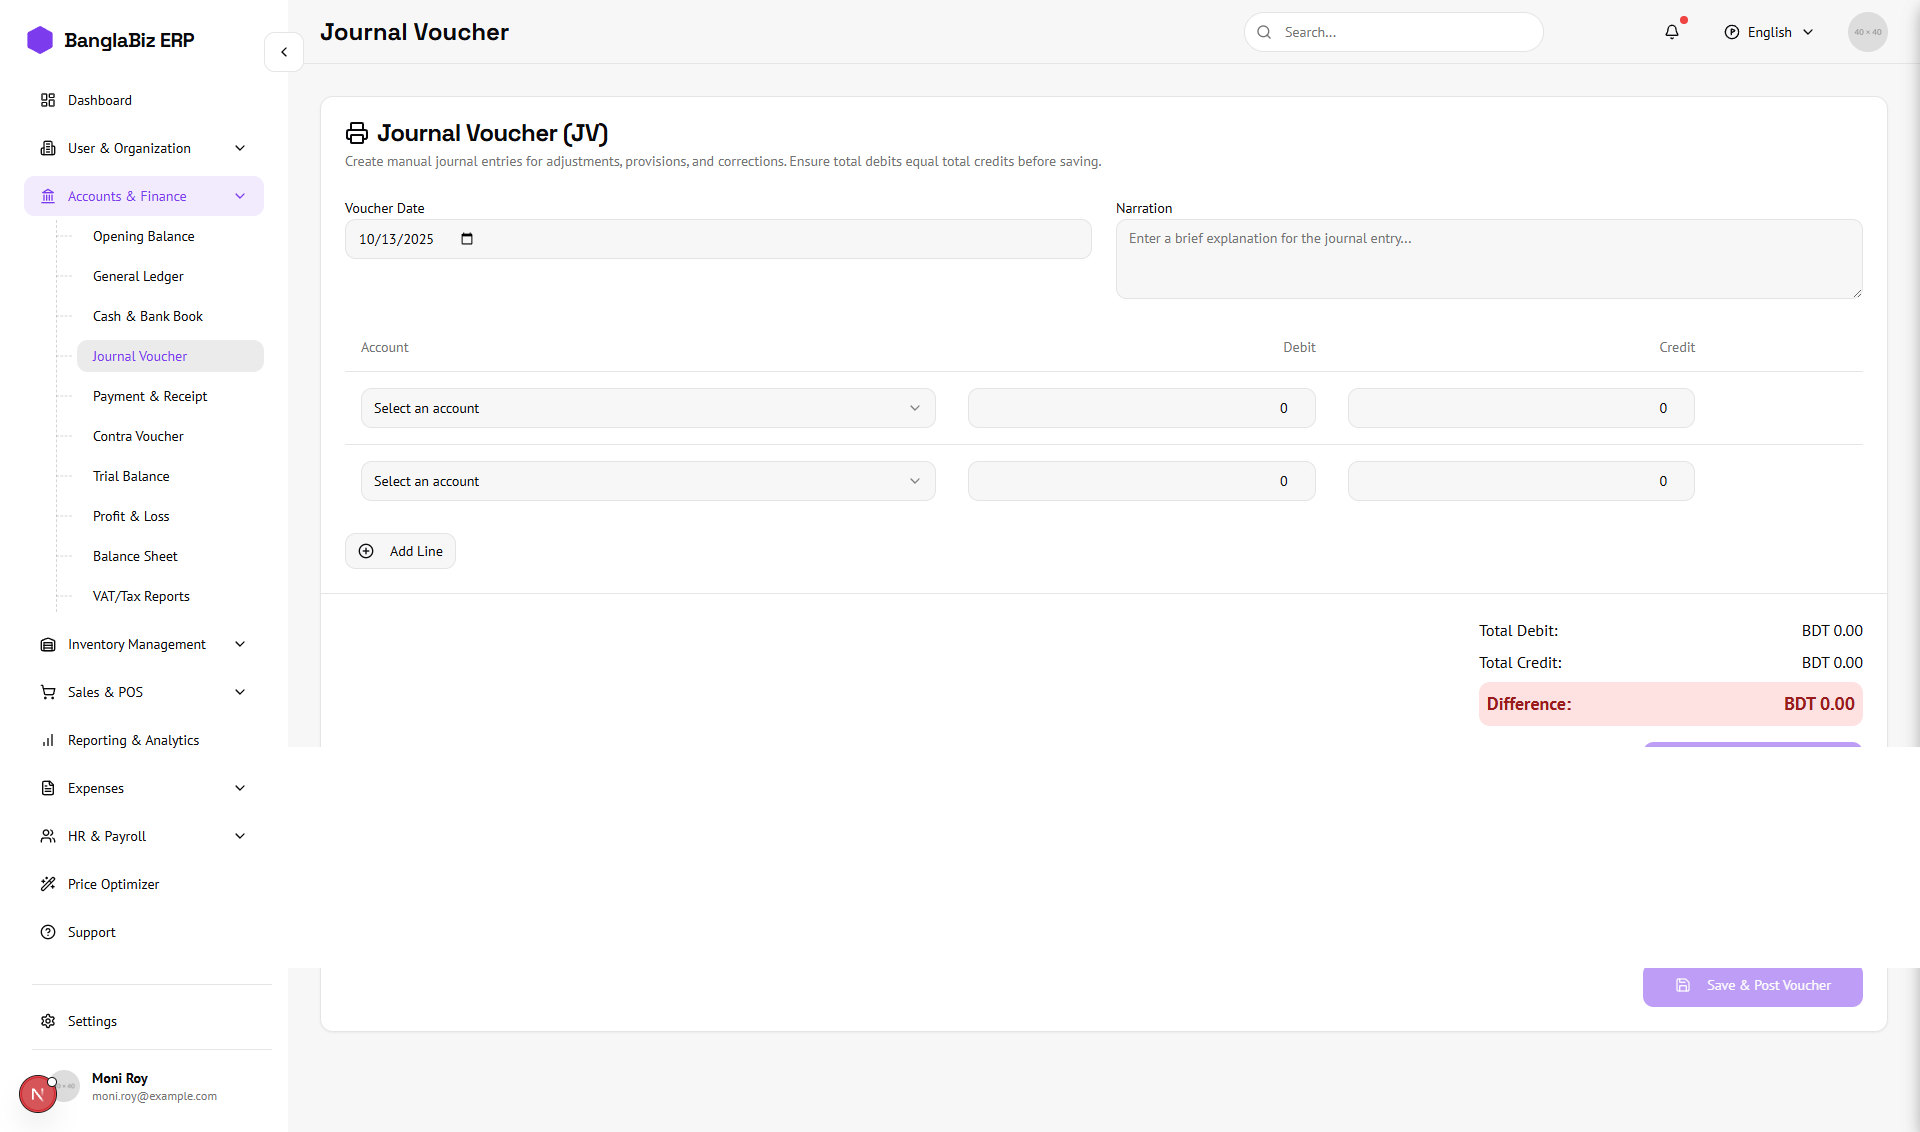The width and height of the screenshot is (1920, 1132).
Task: Click the Add Line button
Action: (x=400, y=551)
